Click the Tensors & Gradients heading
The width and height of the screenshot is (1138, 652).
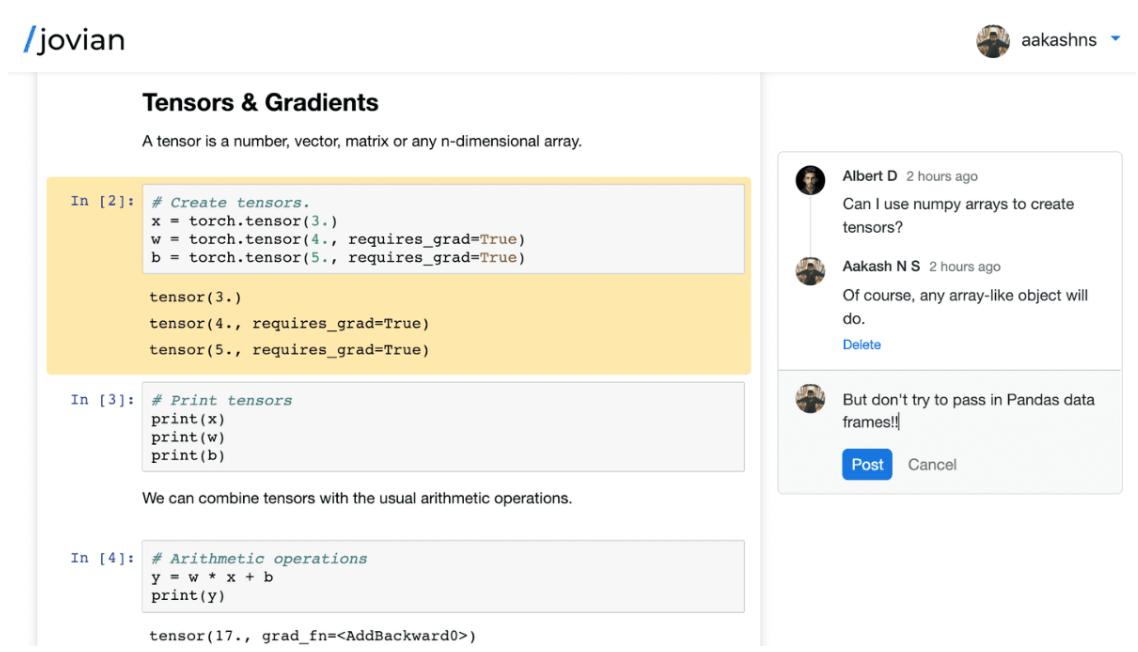tap(260, 103)
